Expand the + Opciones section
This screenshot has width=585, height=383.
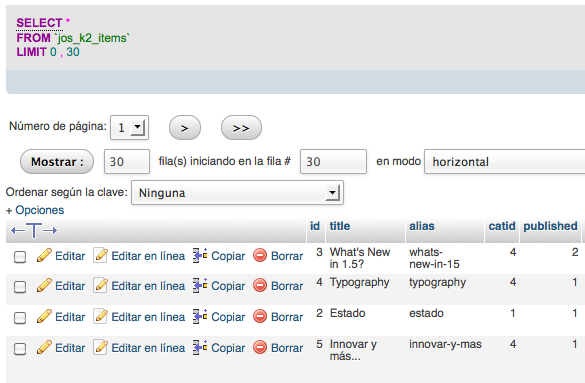tap(35, 210)
